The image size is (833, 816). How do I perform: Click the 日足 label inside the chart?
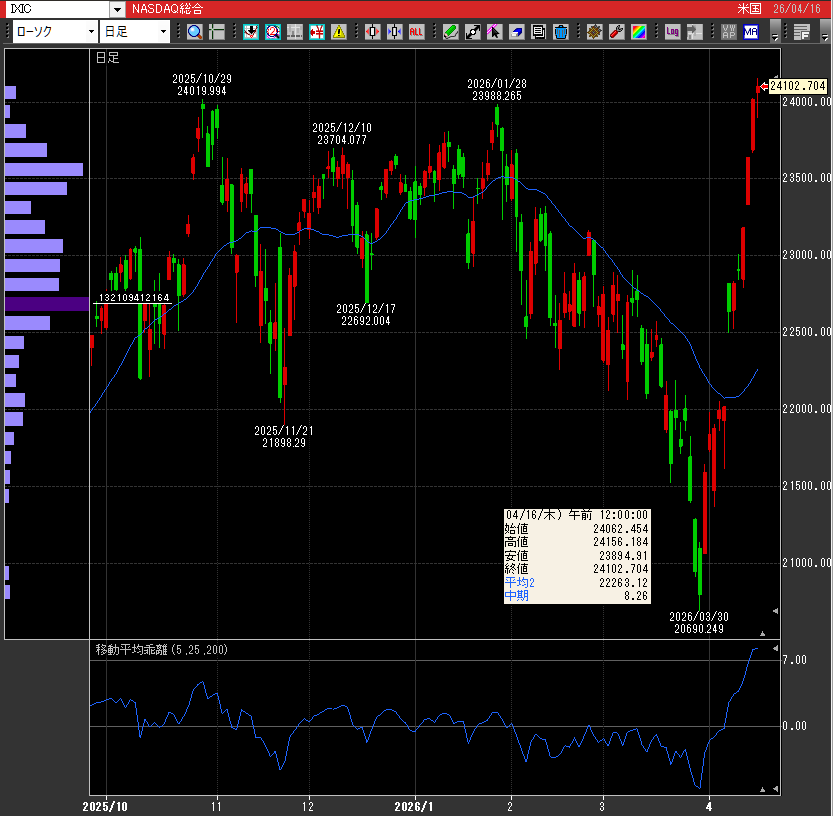107,58
